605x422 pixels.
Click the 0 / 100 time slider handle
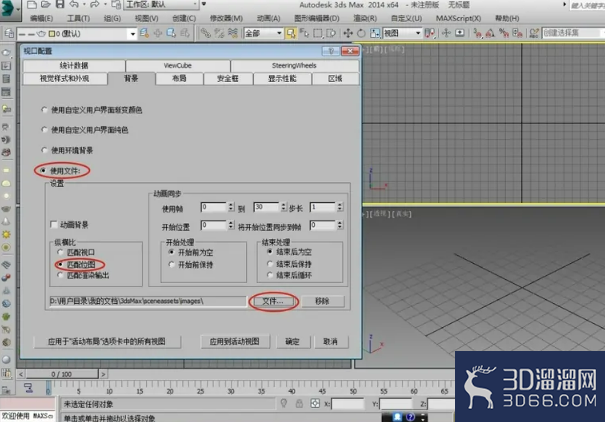click(62, 374)
